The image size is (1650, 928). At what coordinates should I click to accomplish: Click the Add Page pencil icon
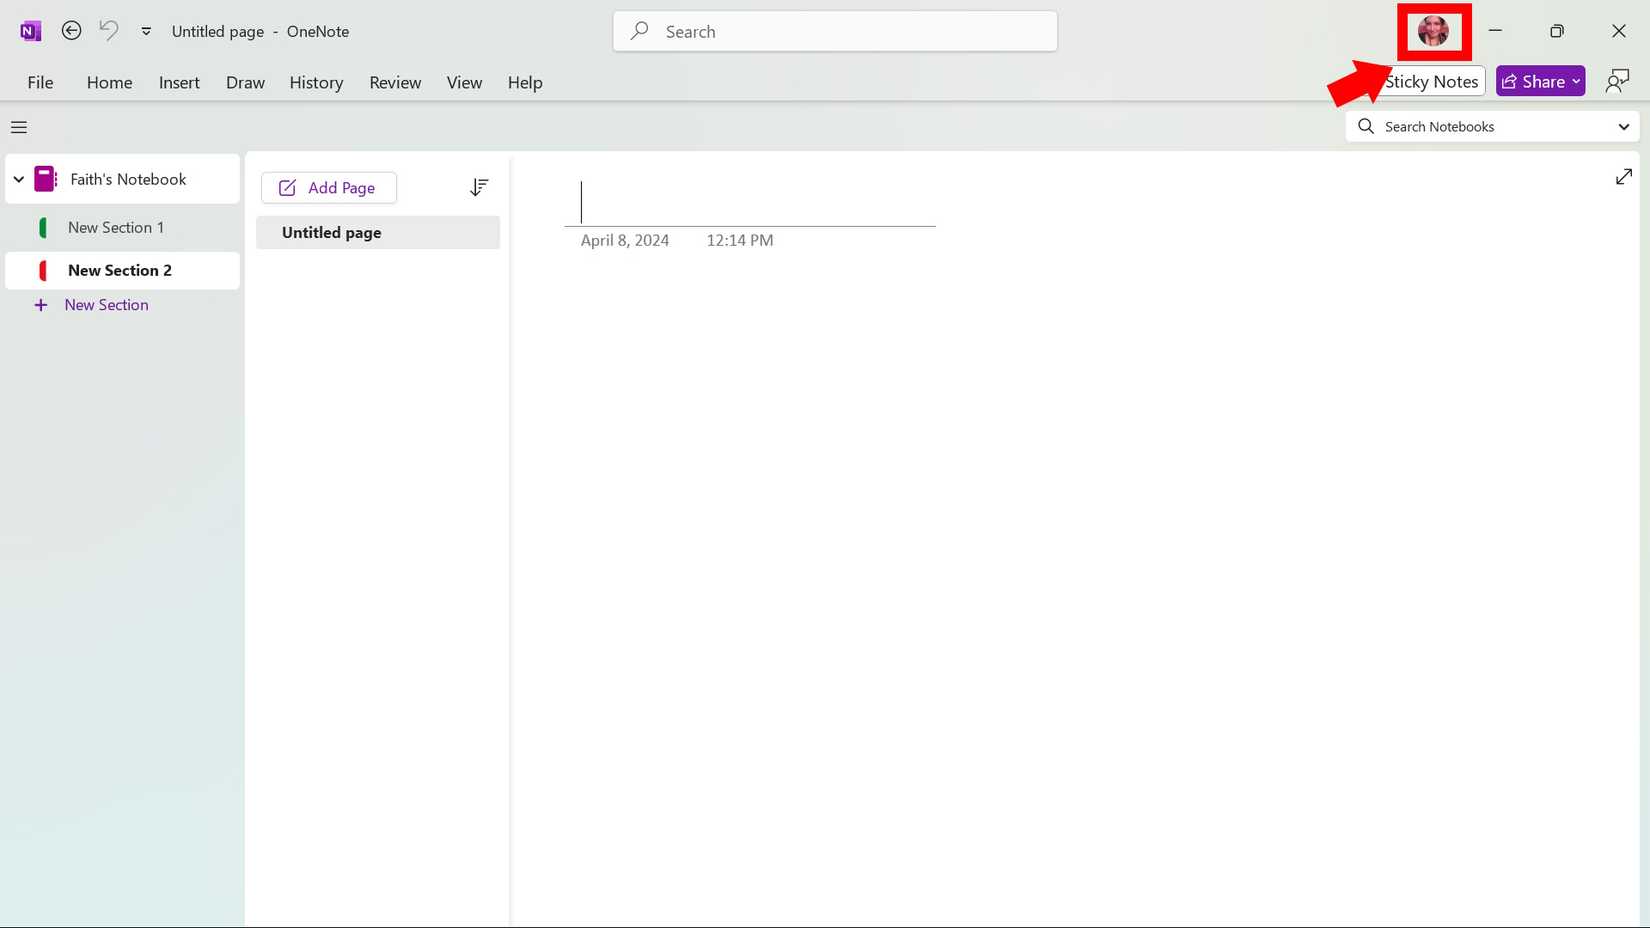pos(286,187)
